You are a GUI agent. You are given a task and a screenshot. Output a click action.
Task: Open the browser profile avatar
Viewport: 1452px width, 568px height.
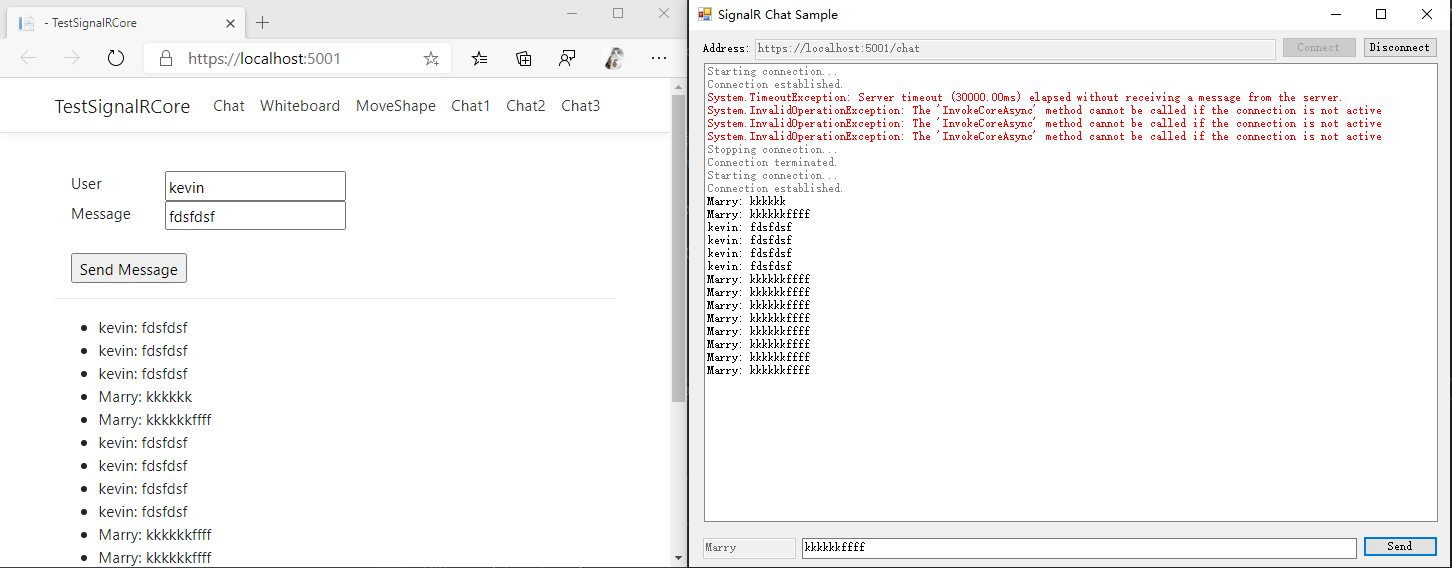pos(616,58)
